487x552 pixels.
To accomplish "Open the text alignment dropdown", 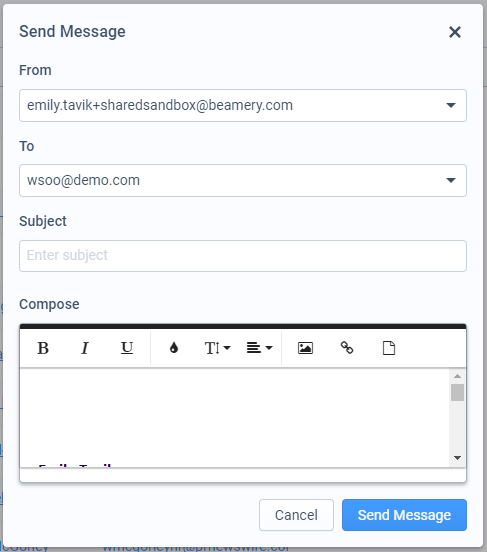I will [x=260, y=348].
